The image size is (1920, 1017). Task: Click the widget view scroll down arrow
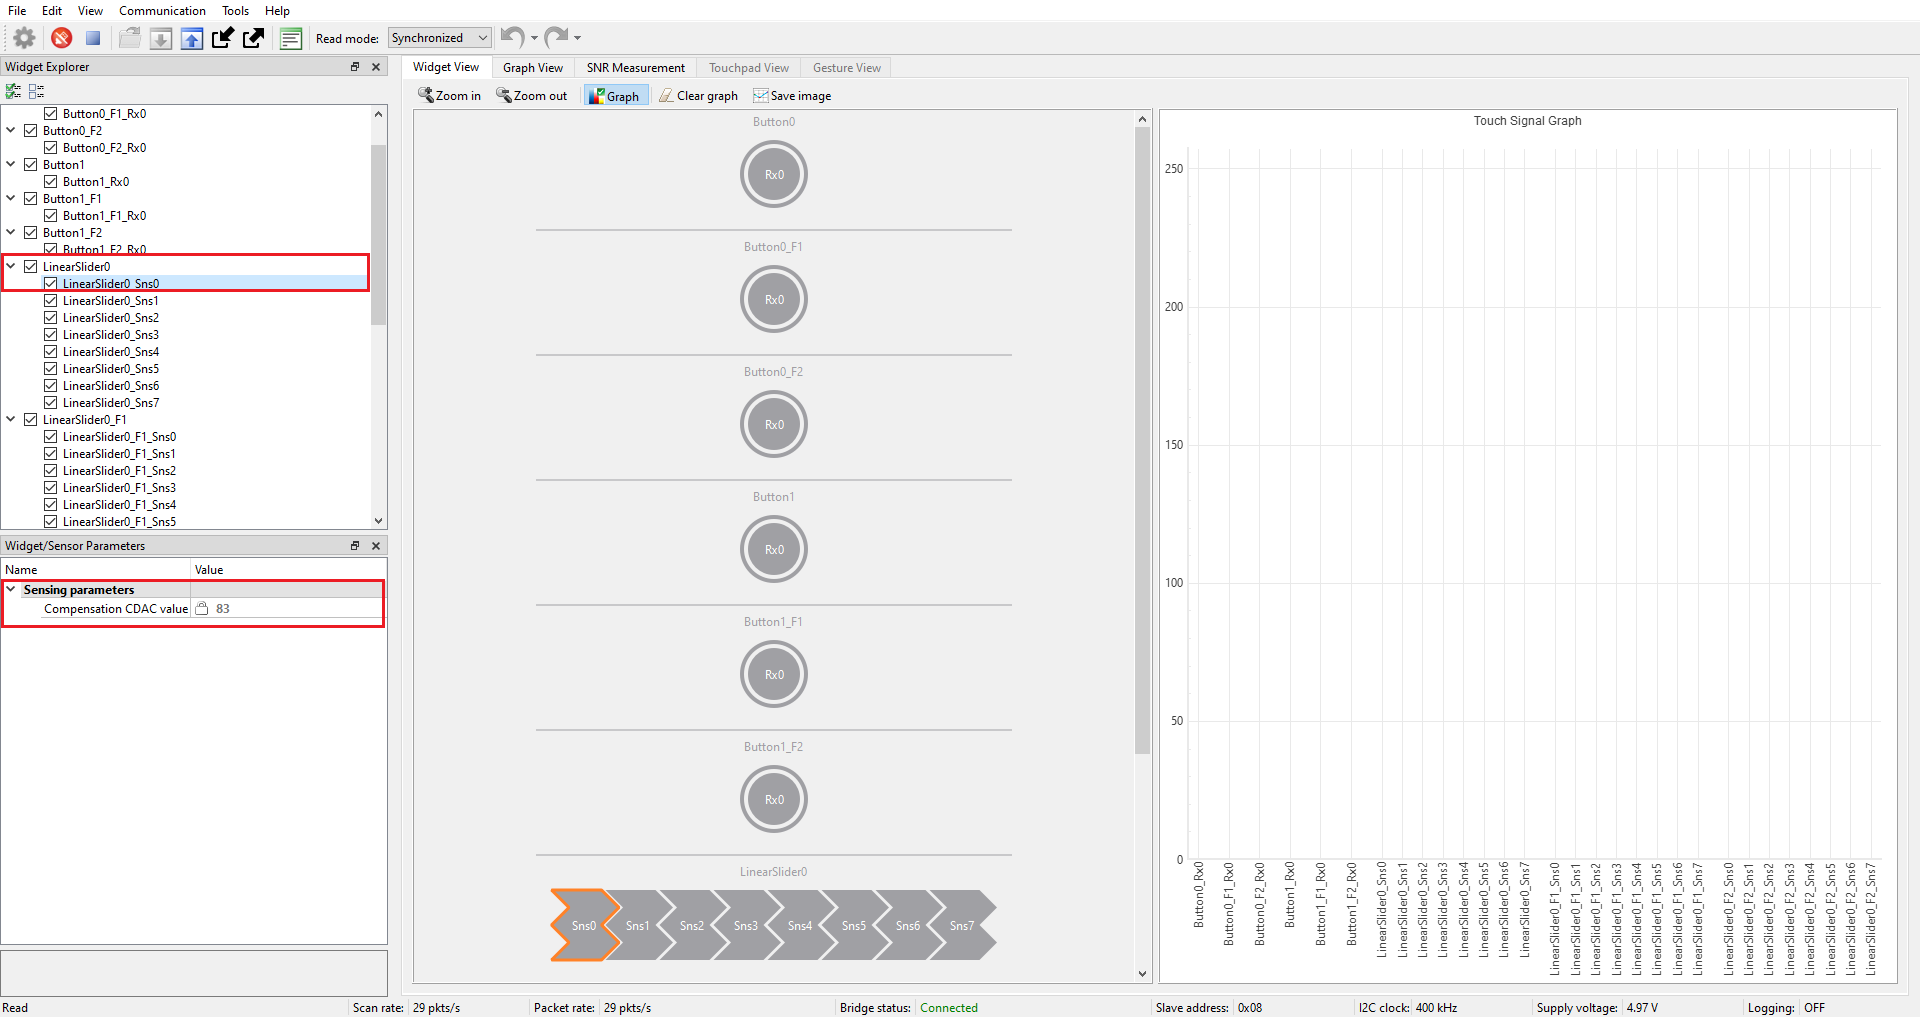point(1143,974)
